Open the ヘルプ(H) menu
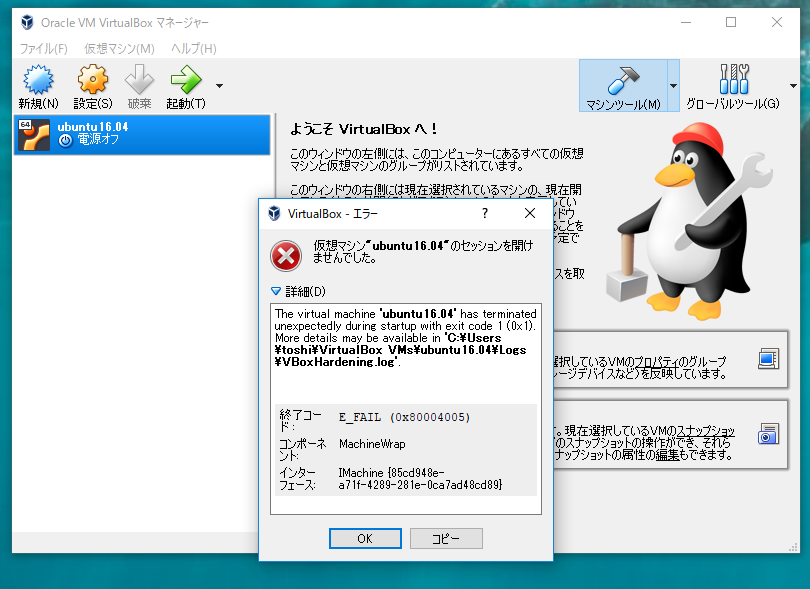Screen dimensions: 810x589 point(194,49)
